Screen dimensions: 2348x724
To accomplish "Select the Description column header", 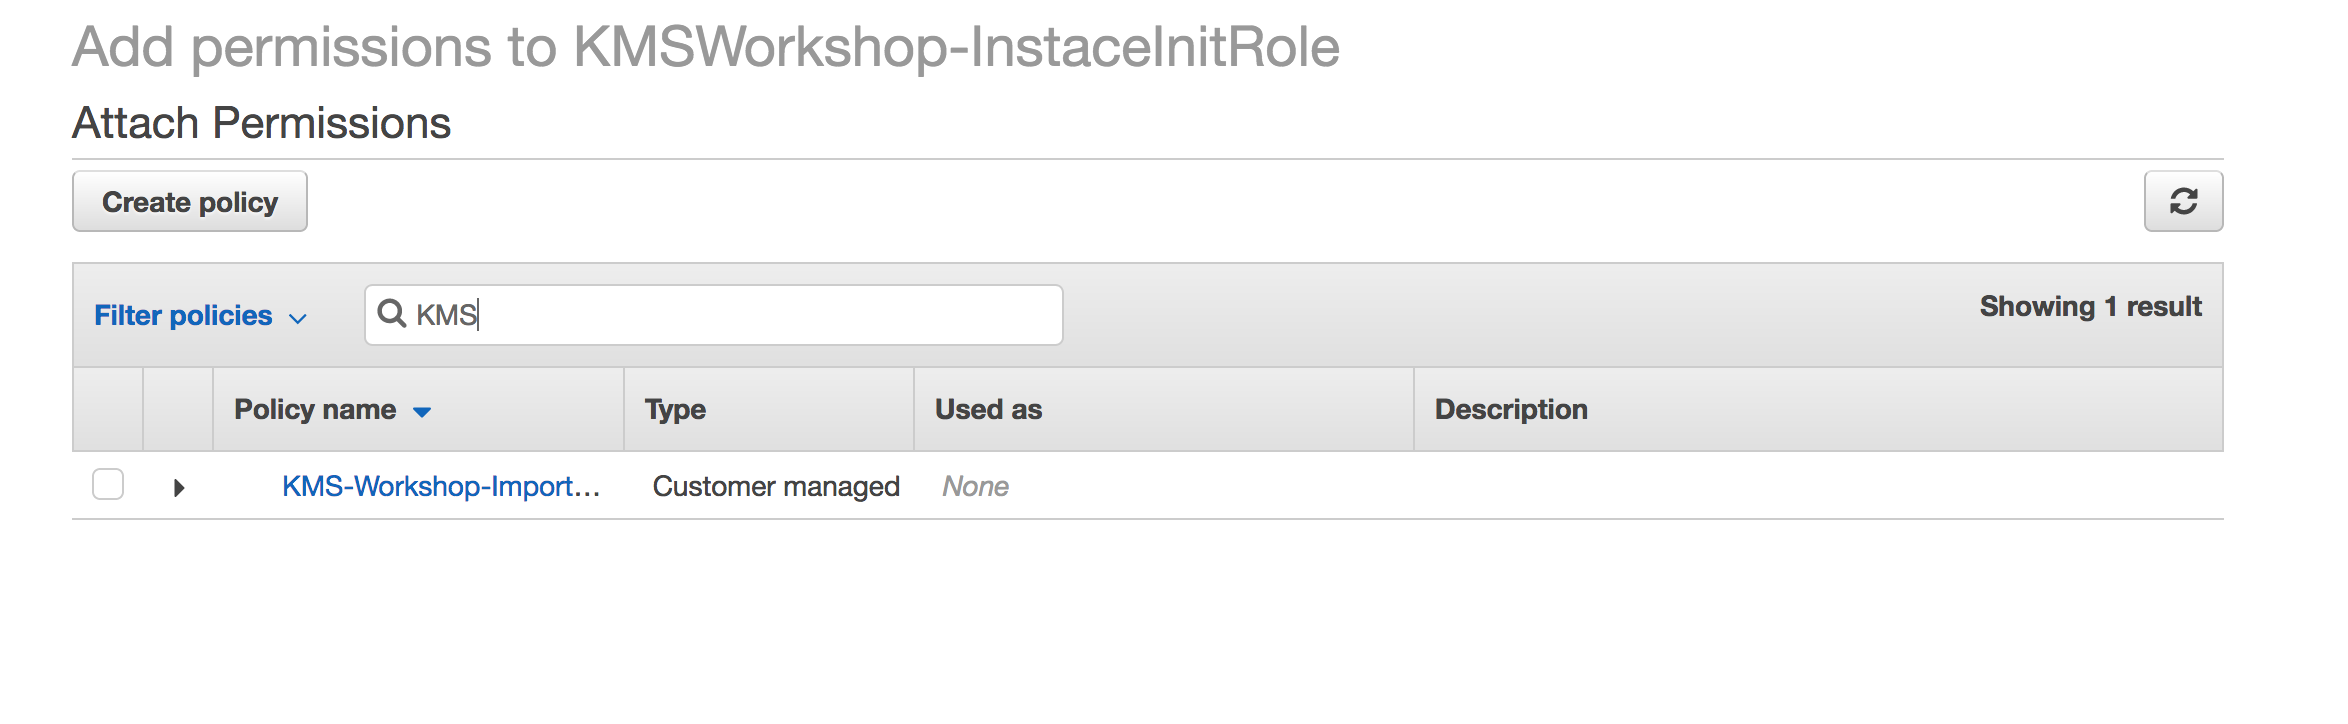I will pos(1511,409).
